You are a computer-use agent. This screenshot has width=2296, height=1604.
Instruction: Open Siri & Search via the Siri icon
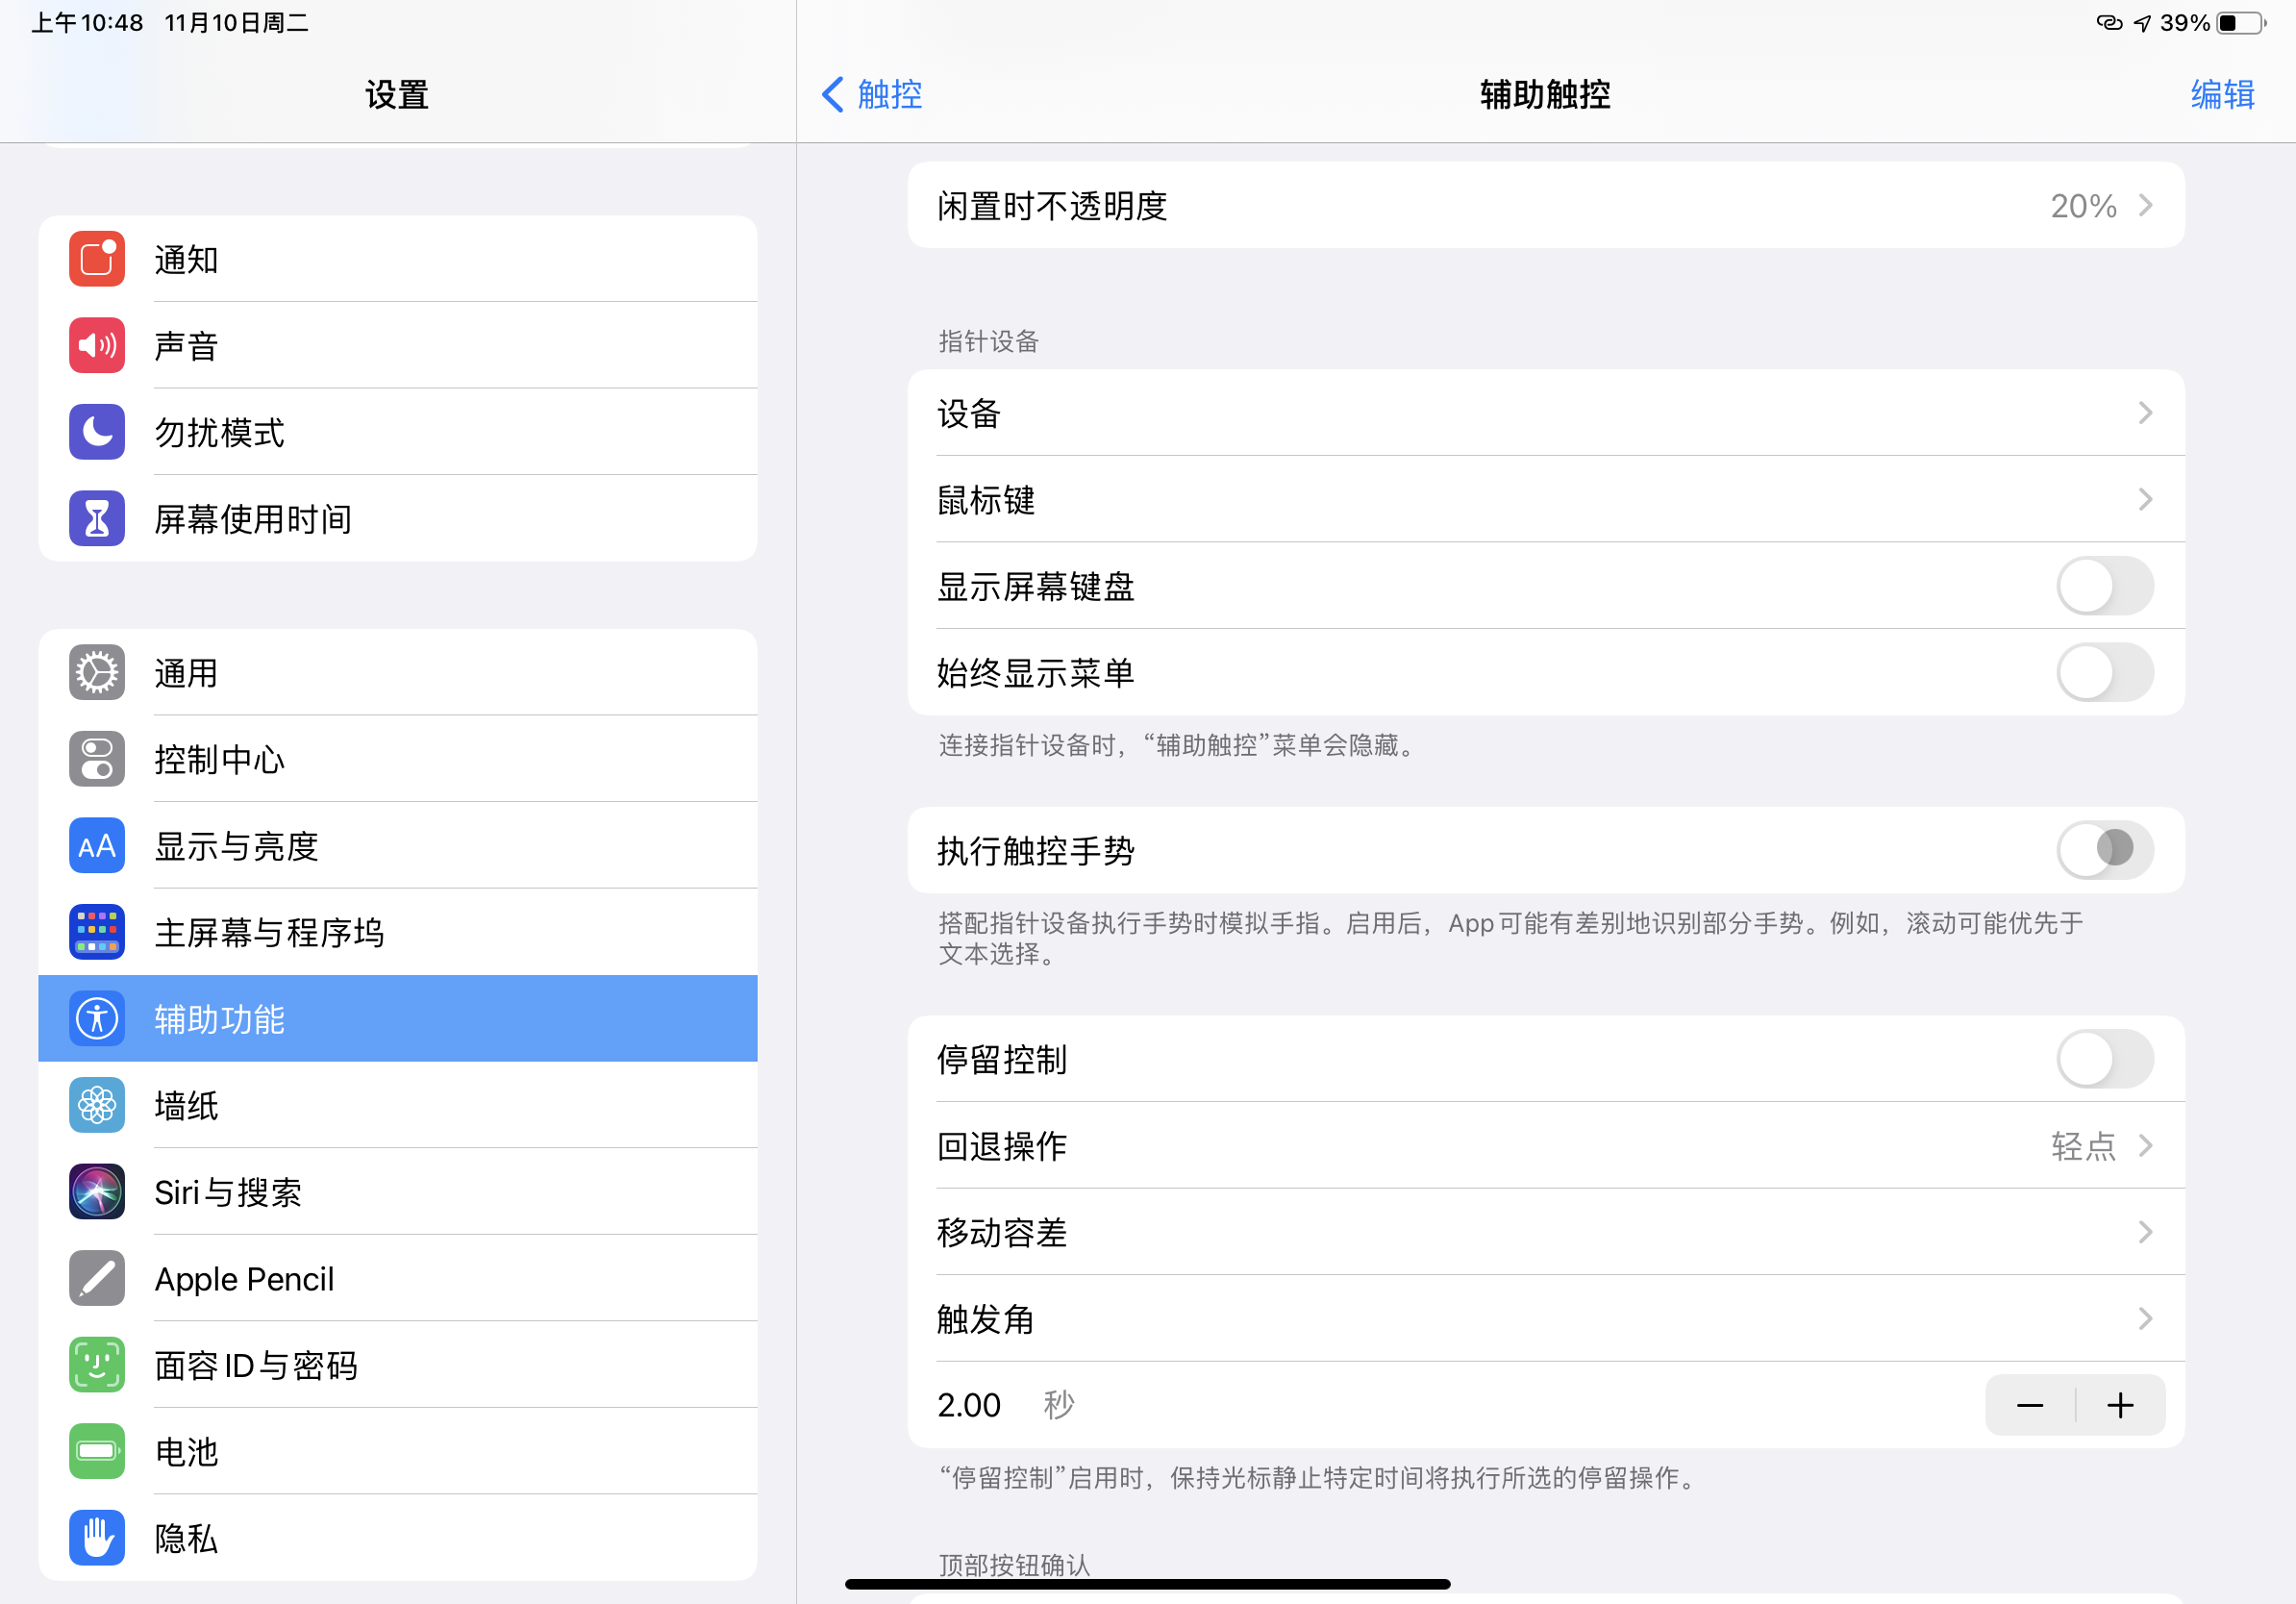[x=97, y=1191]
